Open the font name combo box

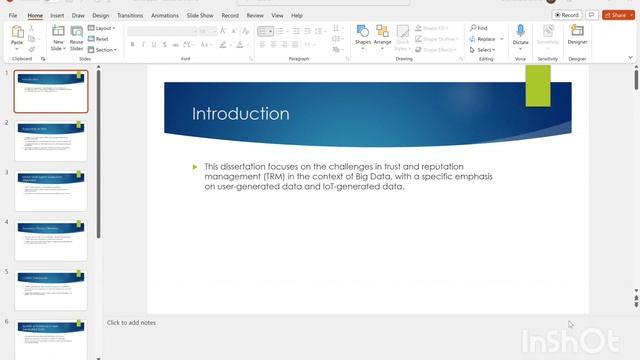click(x=162, y=31)
